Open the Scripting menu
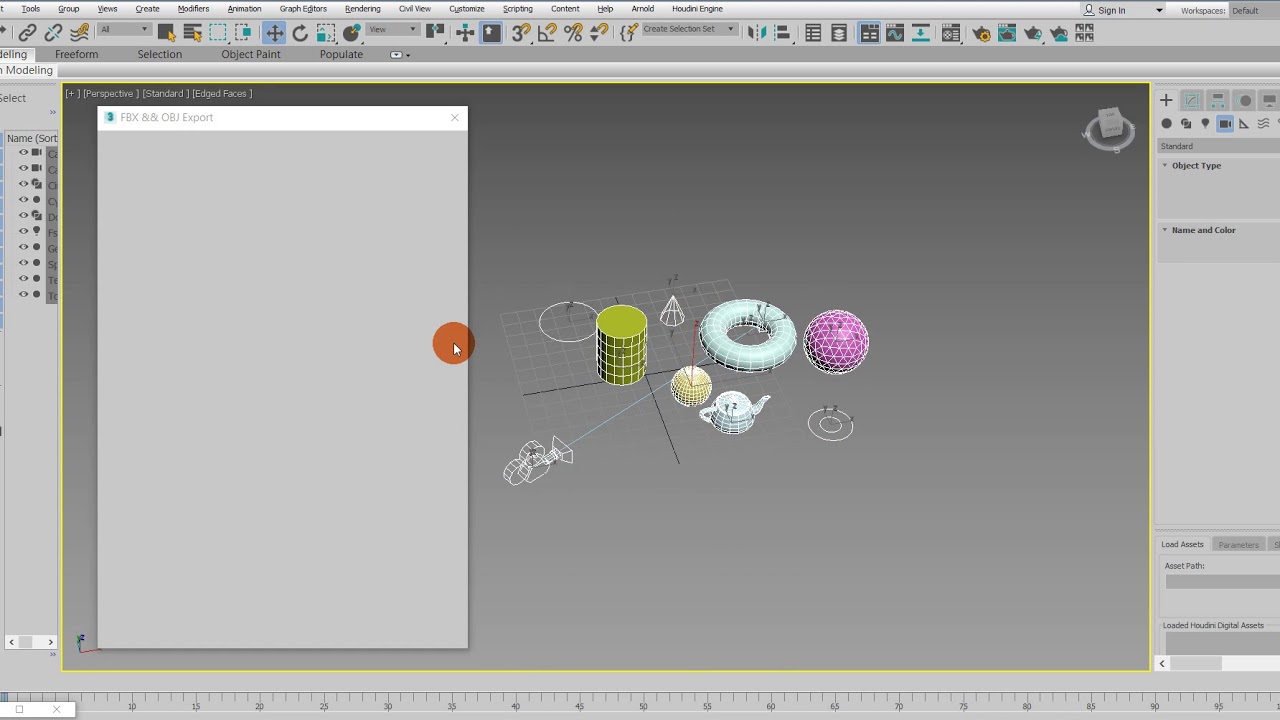Screen dimensions: 1280x720 coord(517,9)
